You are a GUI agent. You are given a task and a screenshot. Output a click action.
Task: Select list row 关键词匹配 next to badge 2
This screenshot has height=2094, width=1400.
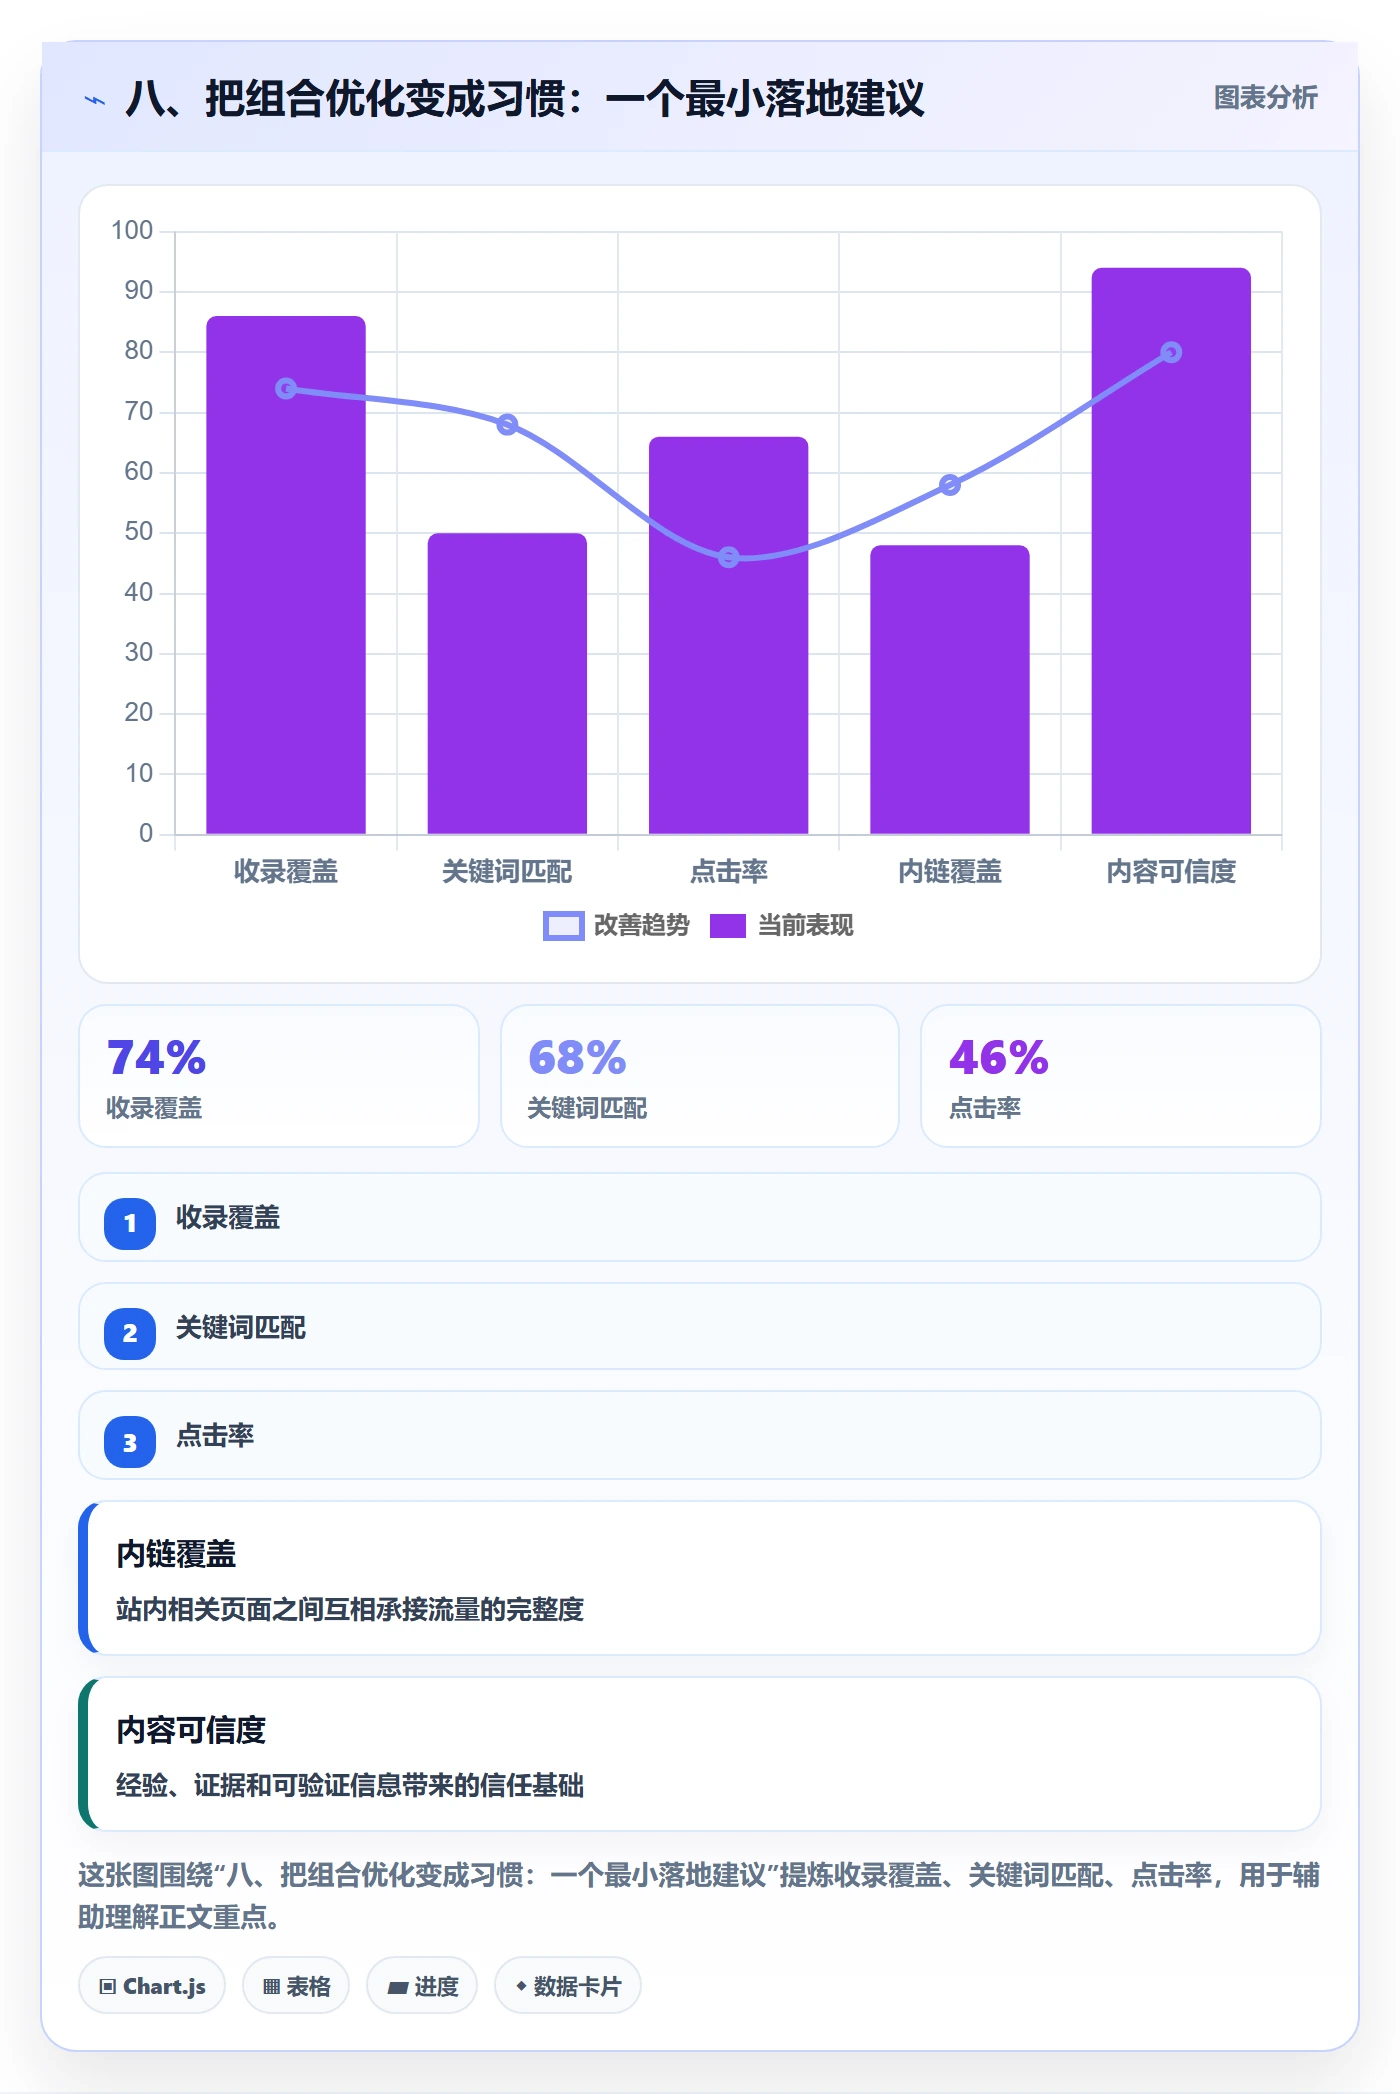700,1326
